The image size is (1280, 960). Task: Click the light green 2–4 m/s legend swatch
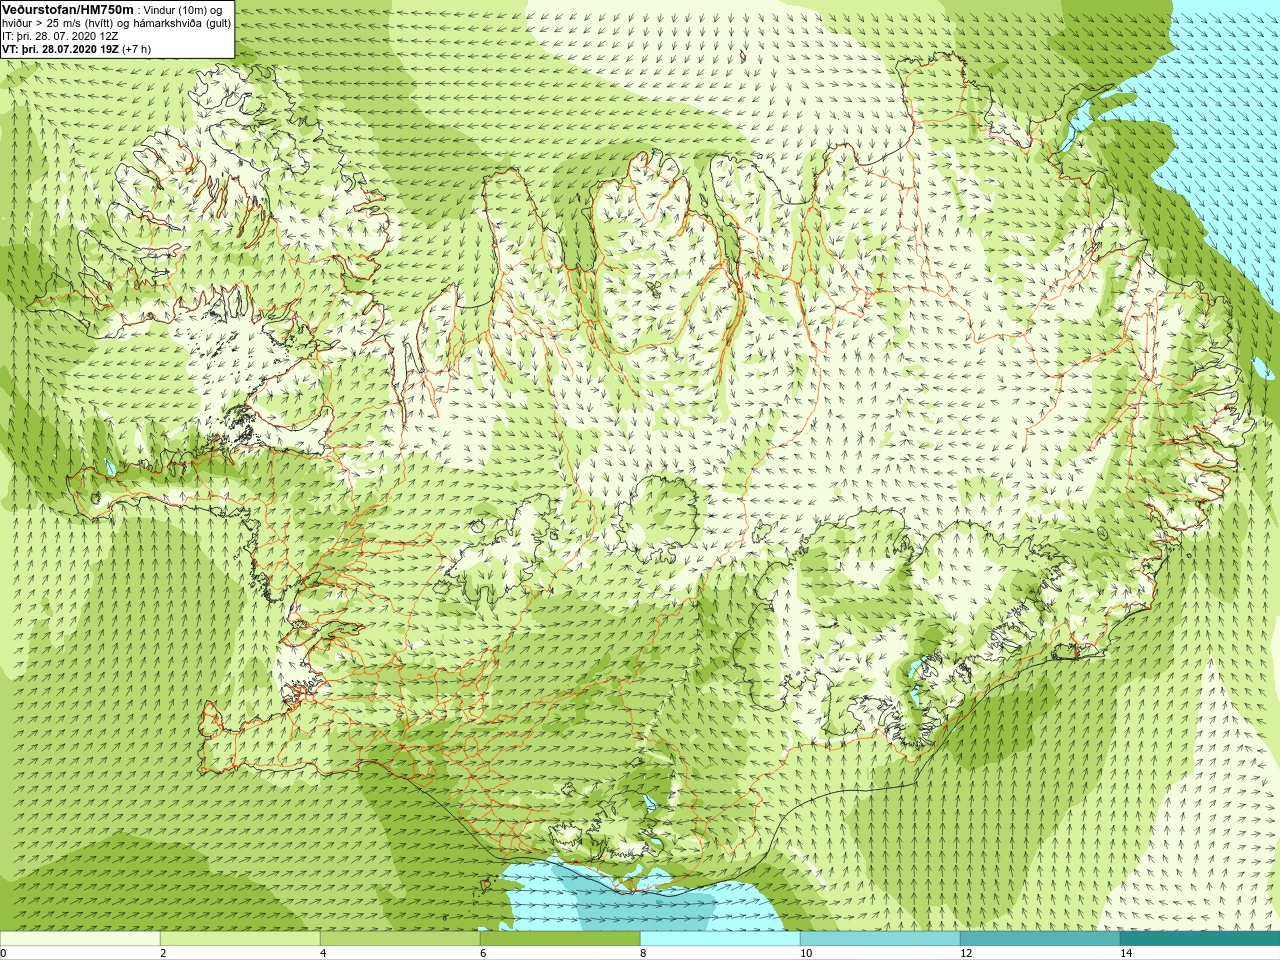(x=240, y=939)
